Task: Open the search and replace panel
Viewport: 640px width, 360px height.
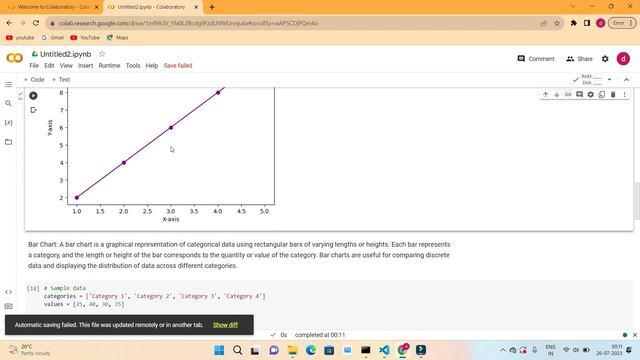Action: 8,104
